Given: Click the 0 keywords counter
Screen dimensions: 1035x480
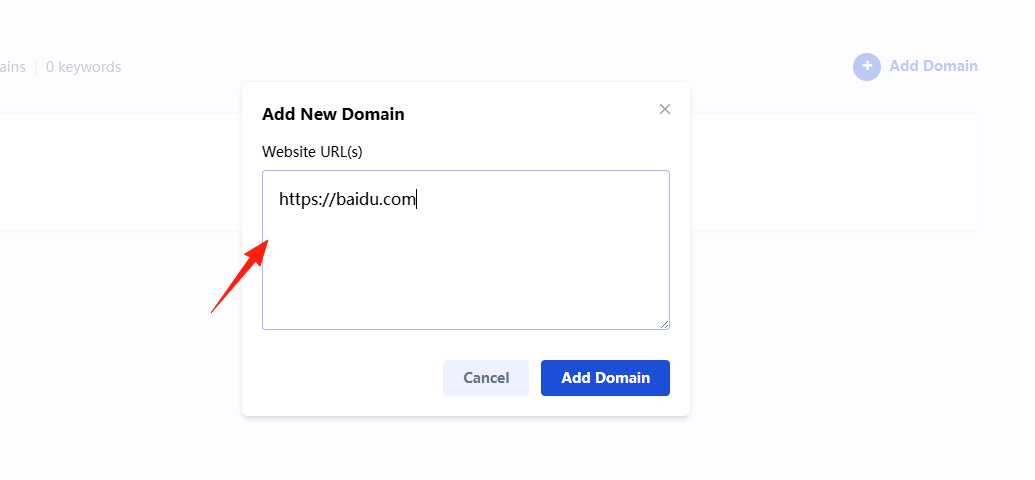Looking at the screenshot, I should coord(83,67).
